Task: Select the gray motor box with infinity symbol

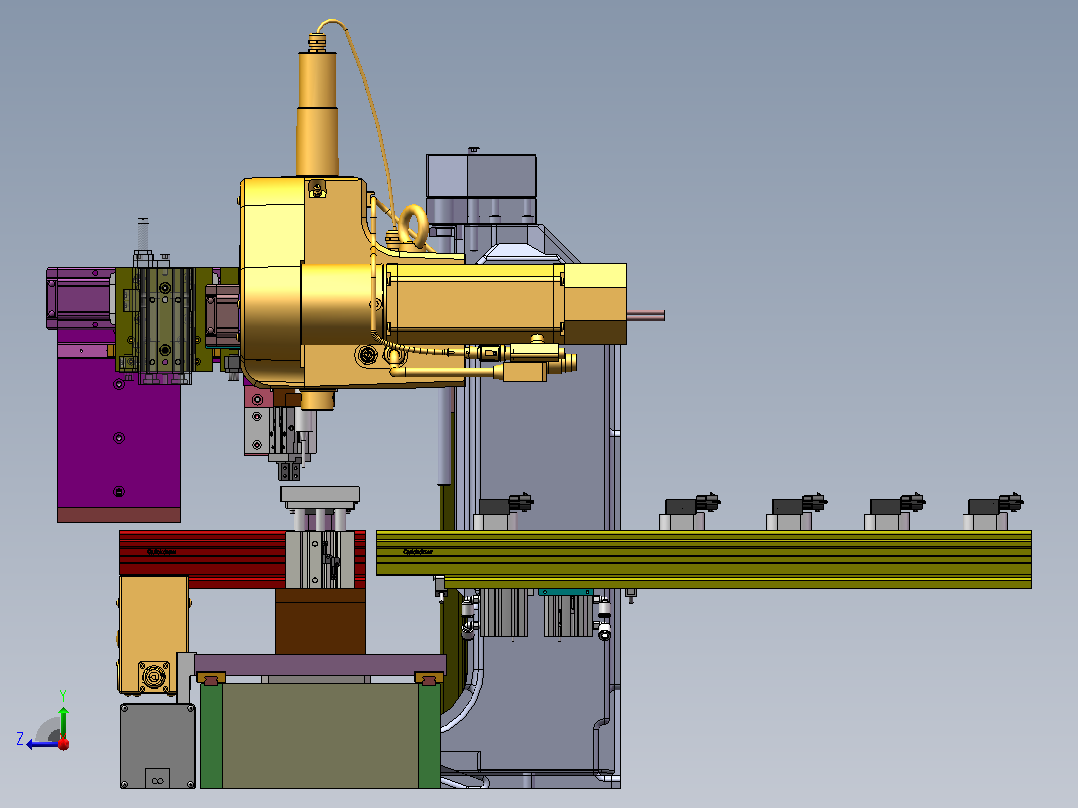Action: (x=157, y=746)
